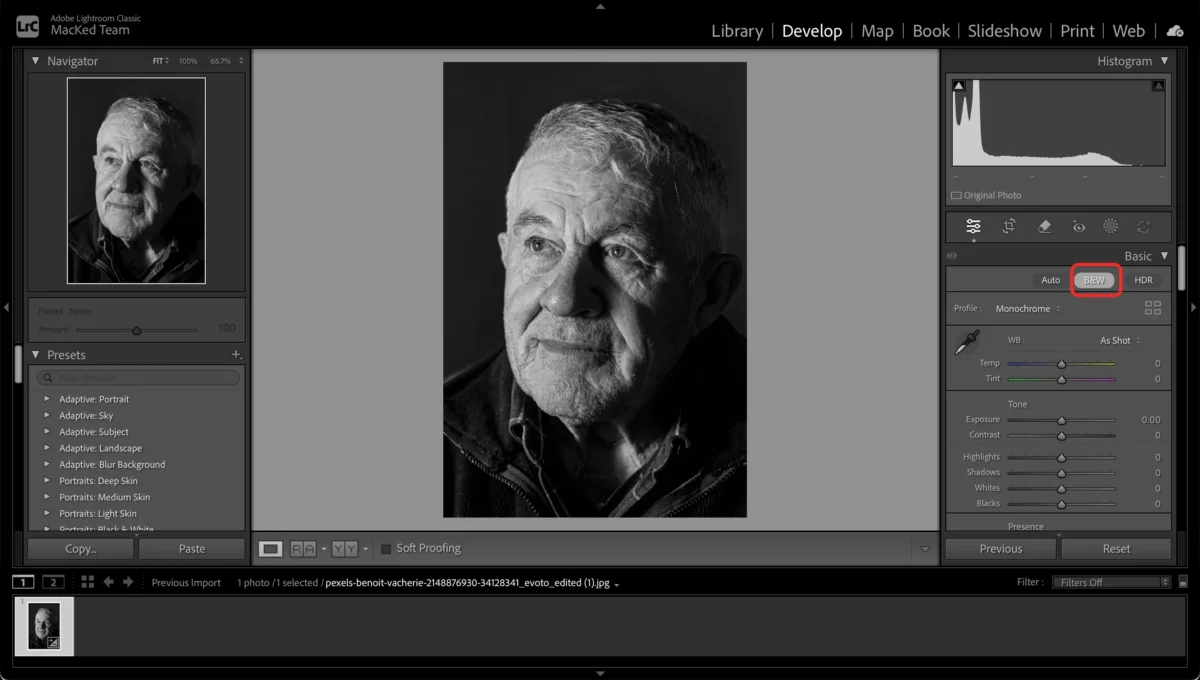Click the Reset button
1200x680 pixels.
point(1116,548)
